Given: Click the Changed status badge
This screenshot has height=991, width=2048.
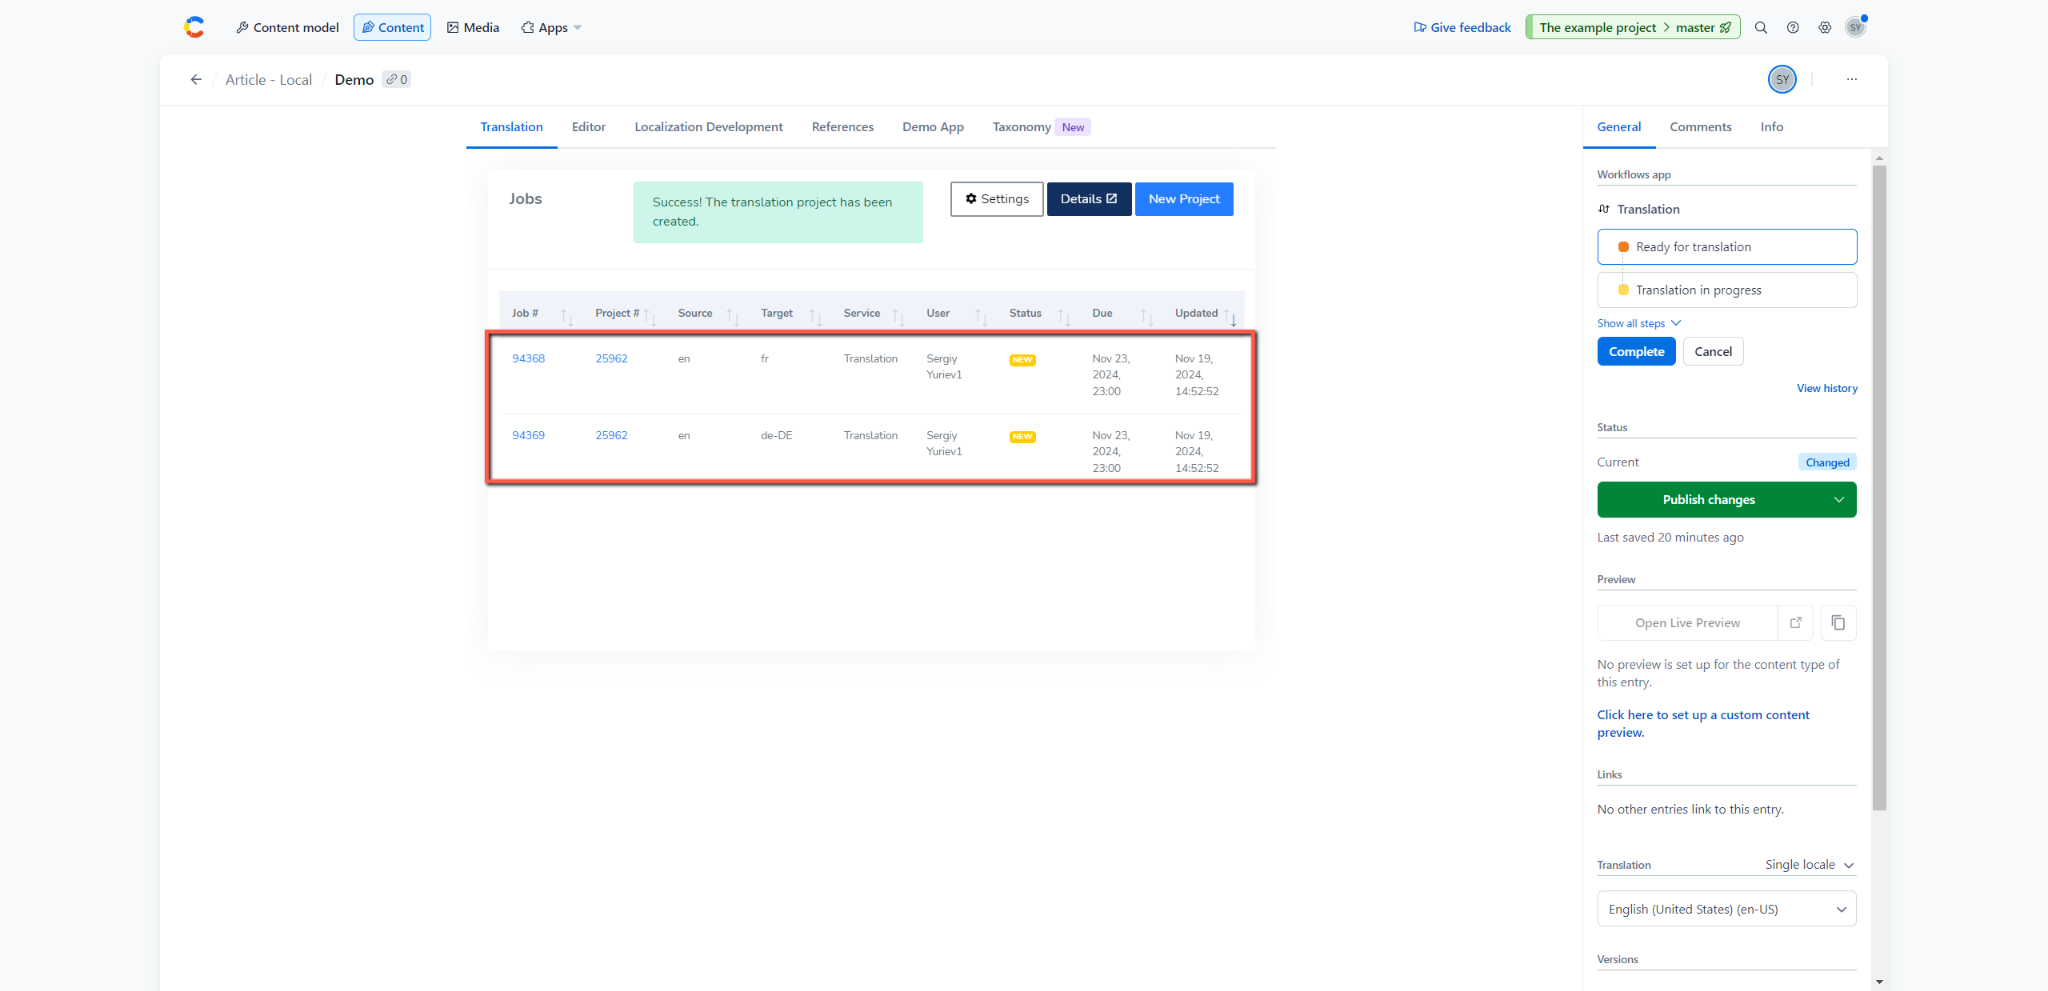Looking at the screenshot, I should [x=1827, y=462].
